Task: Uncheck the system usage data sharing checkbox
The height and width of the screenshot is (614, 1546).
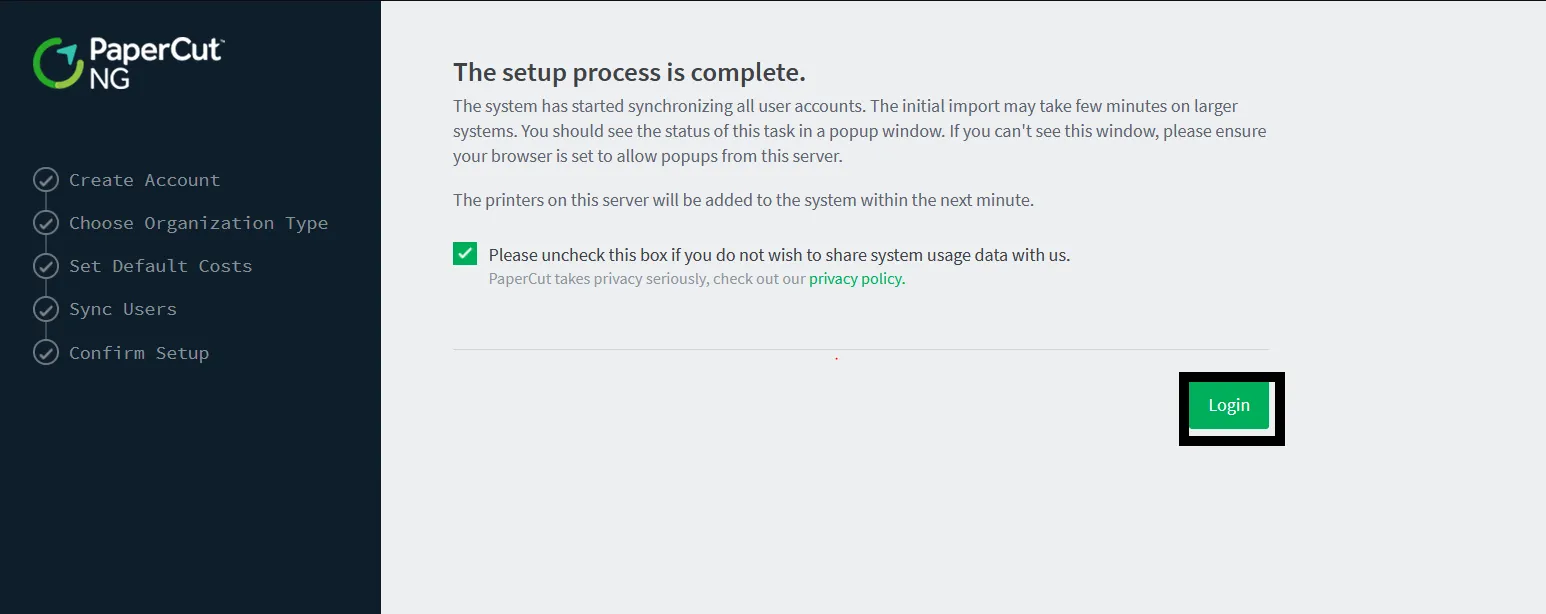Action: point(464,253)
